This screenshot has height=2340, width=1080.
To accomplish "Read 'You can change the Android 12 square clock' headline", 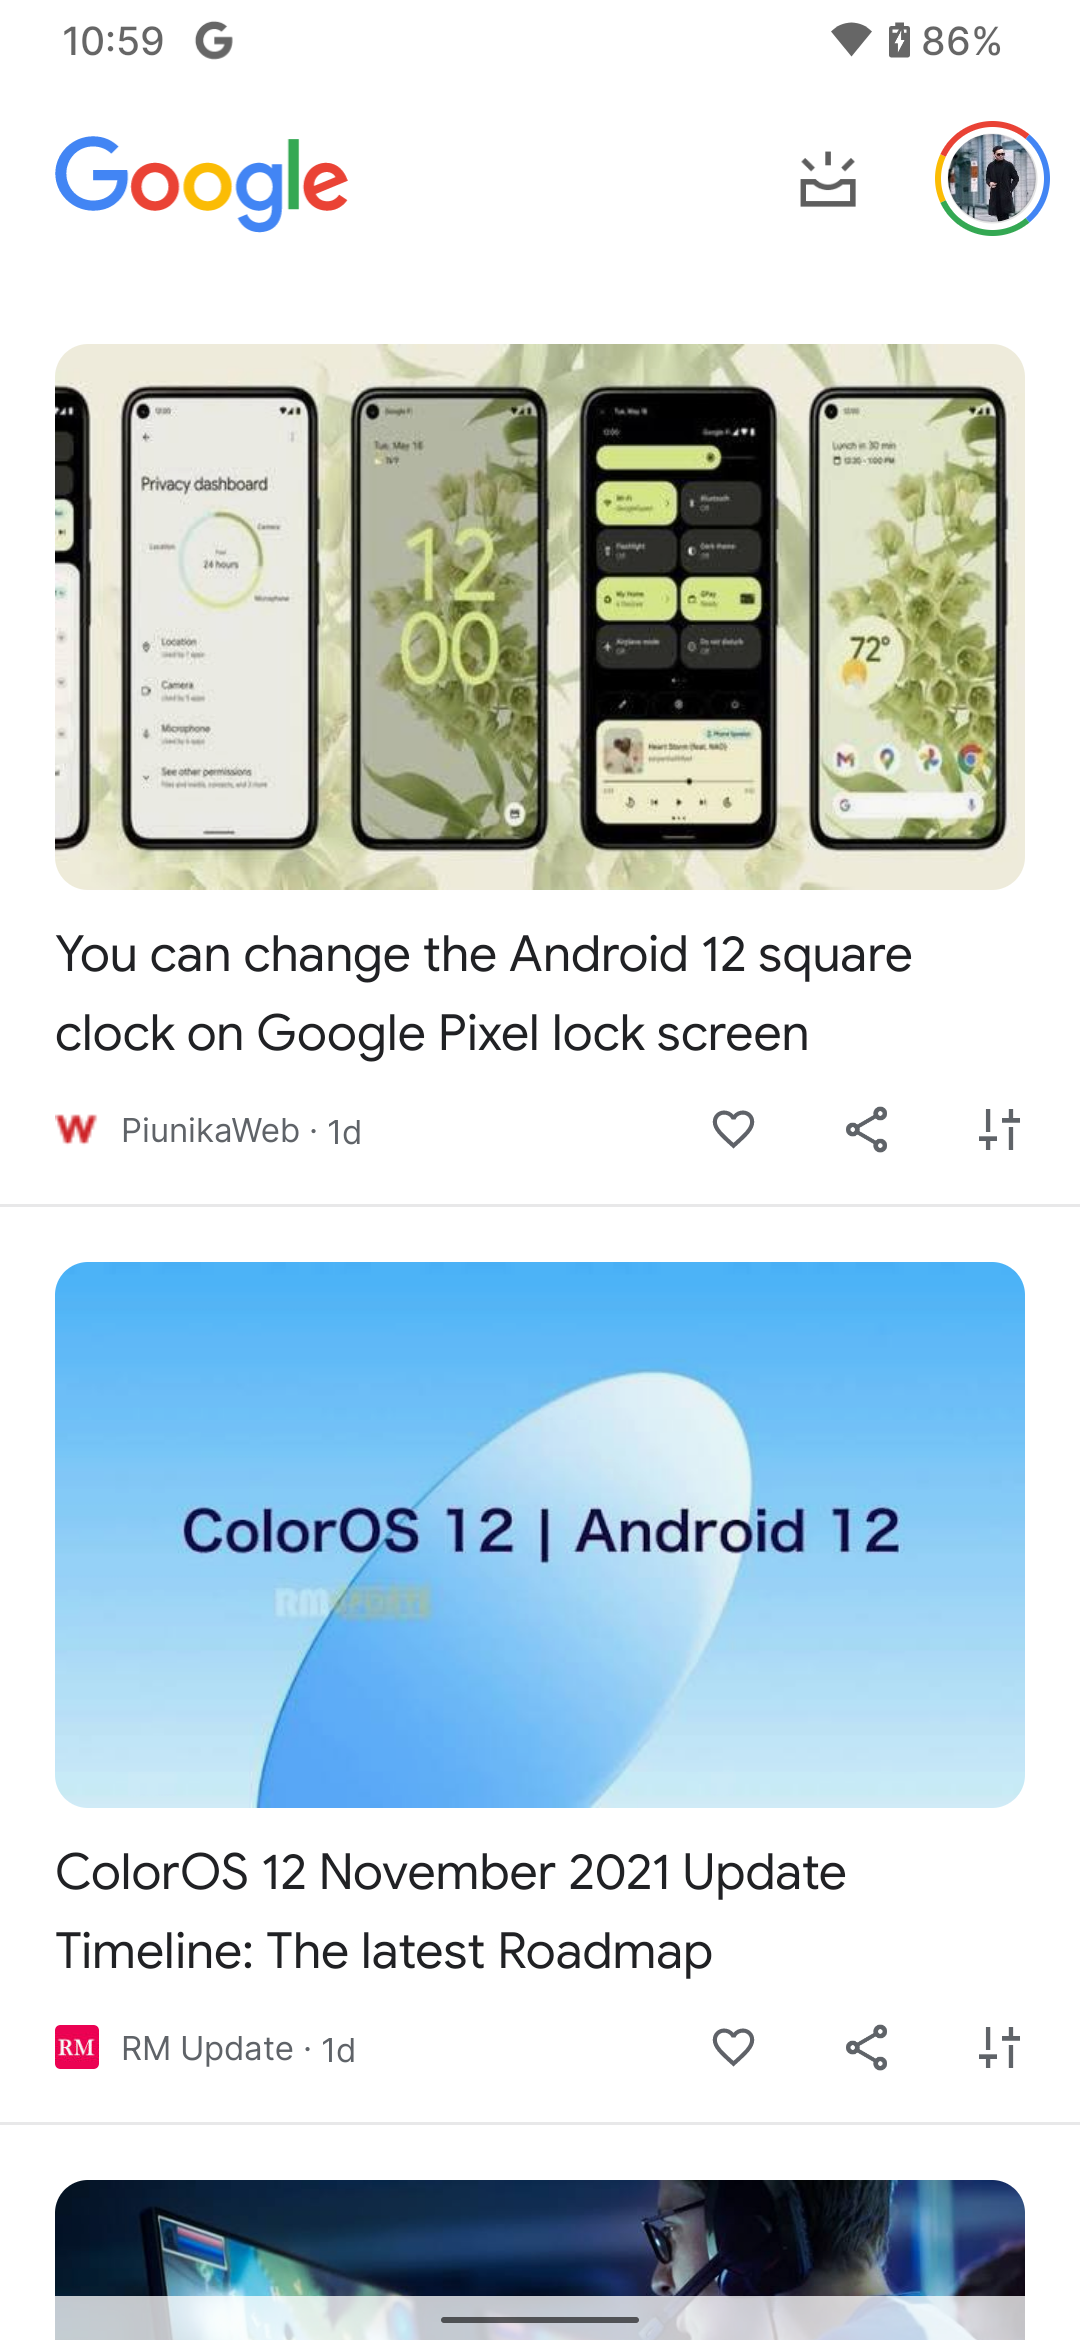I will coord(484,993).
